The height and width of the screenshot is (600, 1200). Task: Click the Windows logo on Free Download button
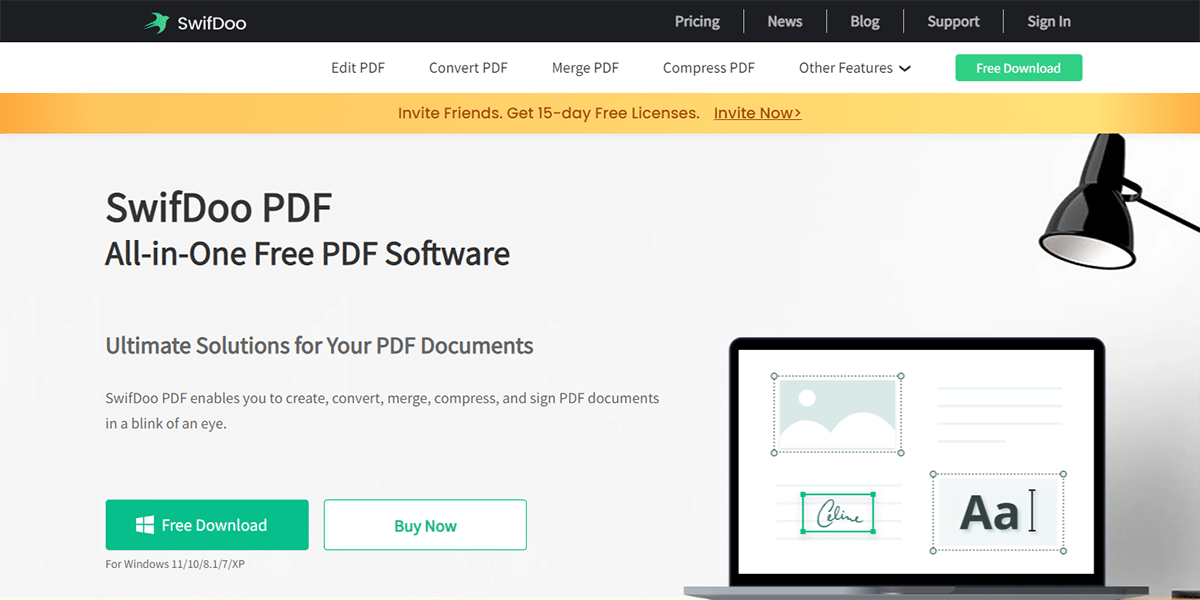tap(145, 525)
